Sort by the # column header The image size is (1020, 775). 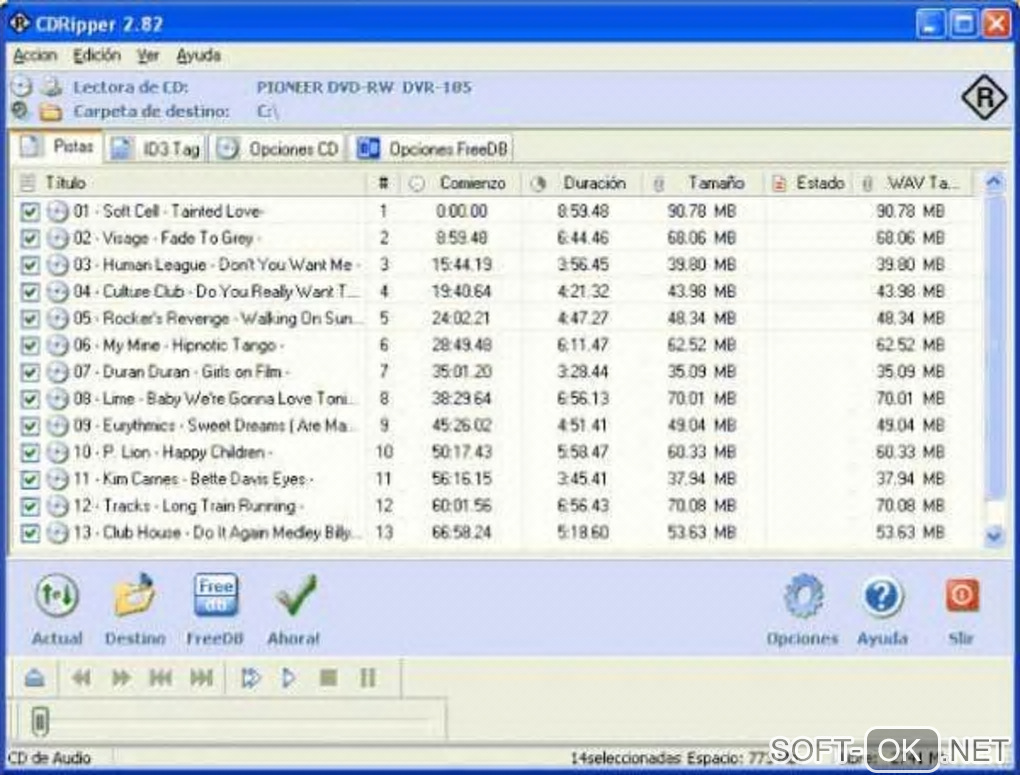(383, 184)
